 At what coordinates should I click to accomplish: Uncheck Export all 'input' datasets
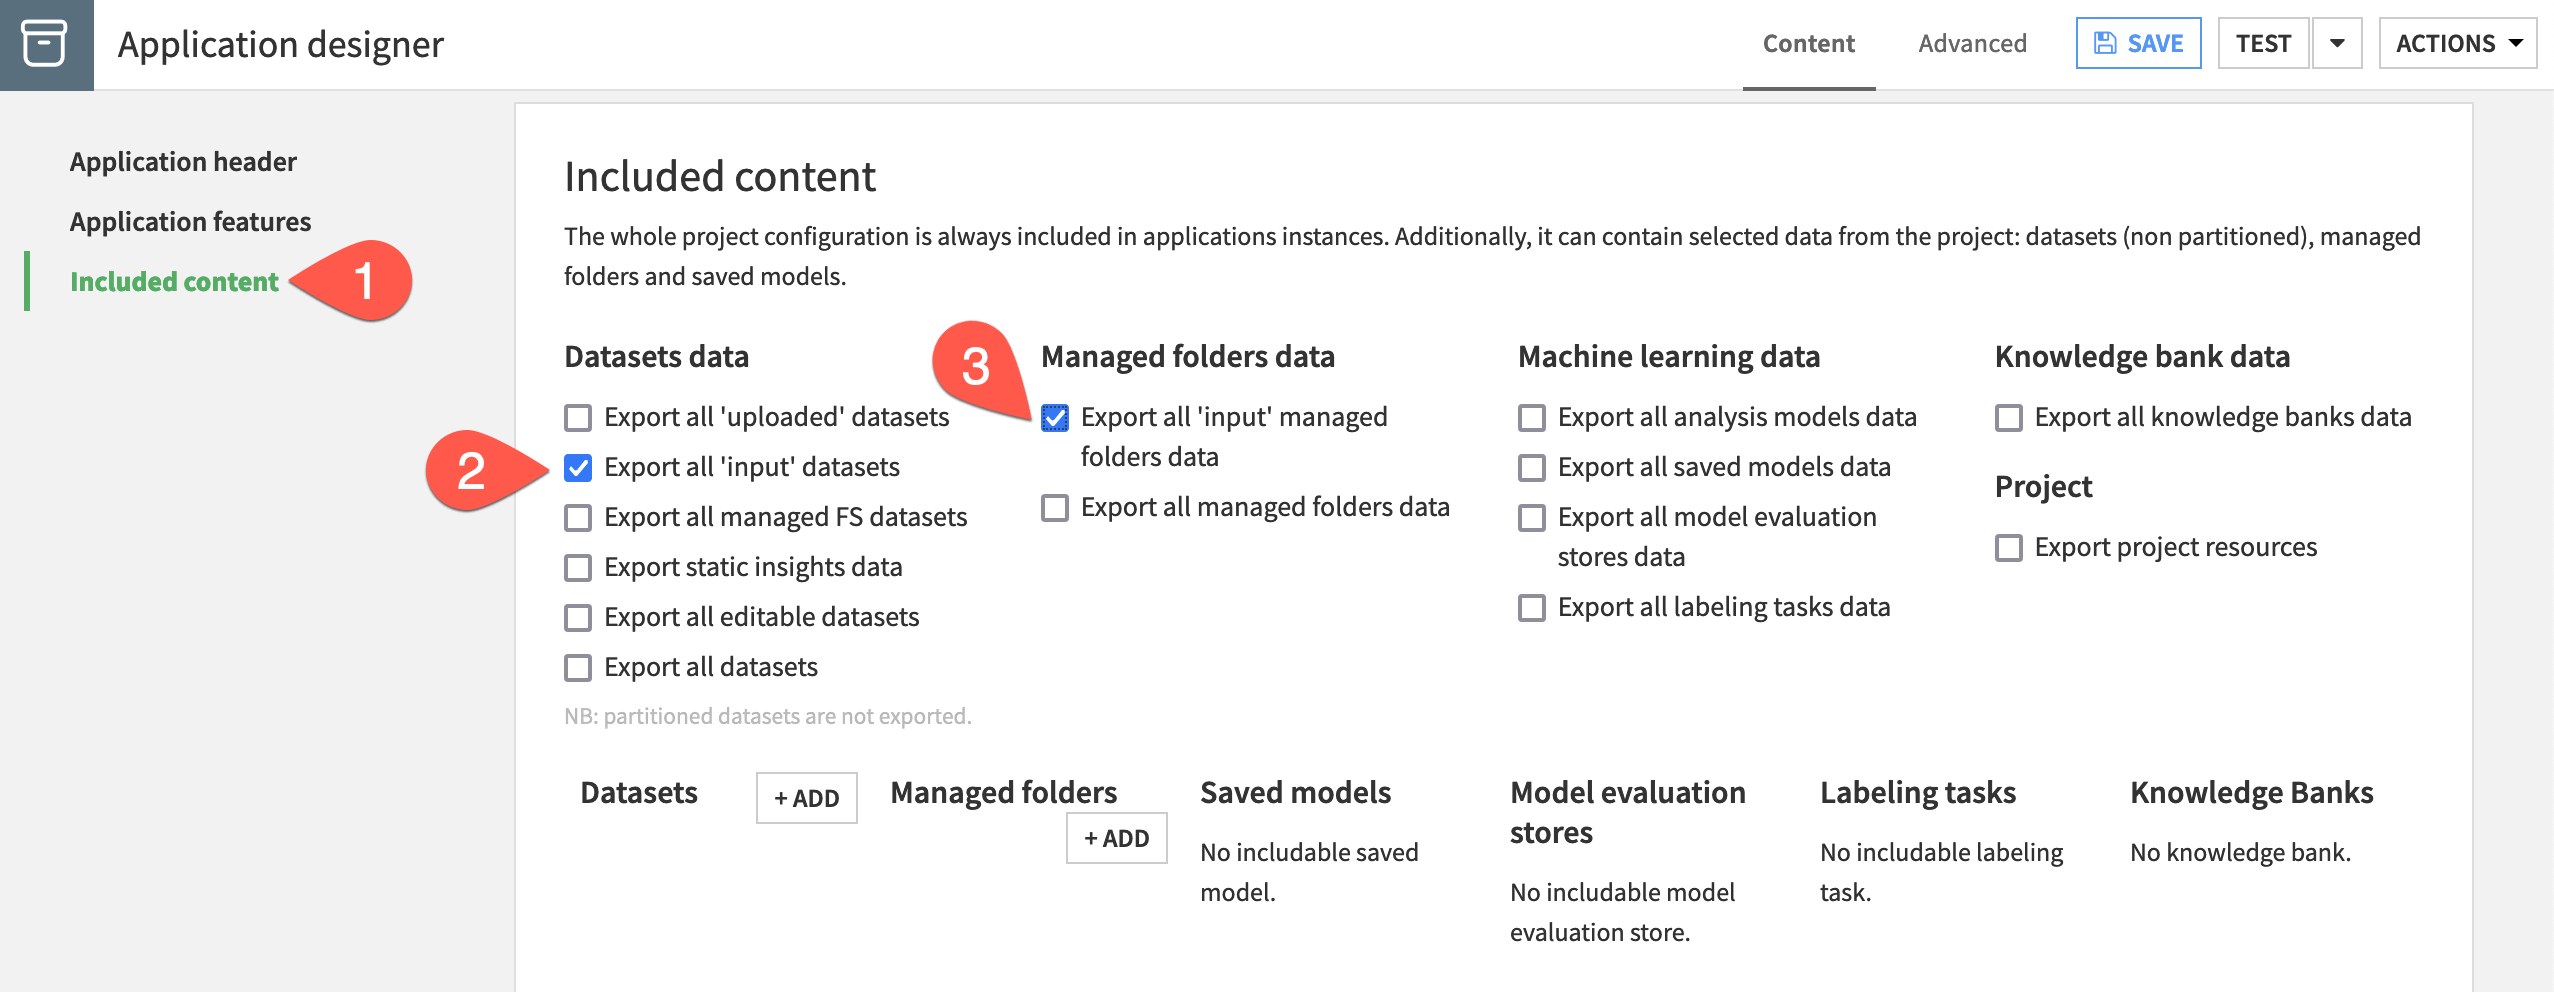point(578,467)
